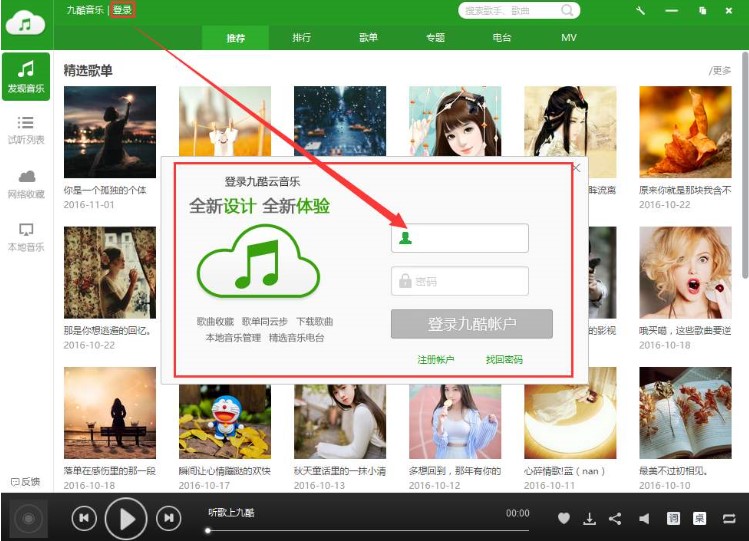
Task: Switch to the 专题 tab
Action: pyautogui.click(x=435, y=38)
